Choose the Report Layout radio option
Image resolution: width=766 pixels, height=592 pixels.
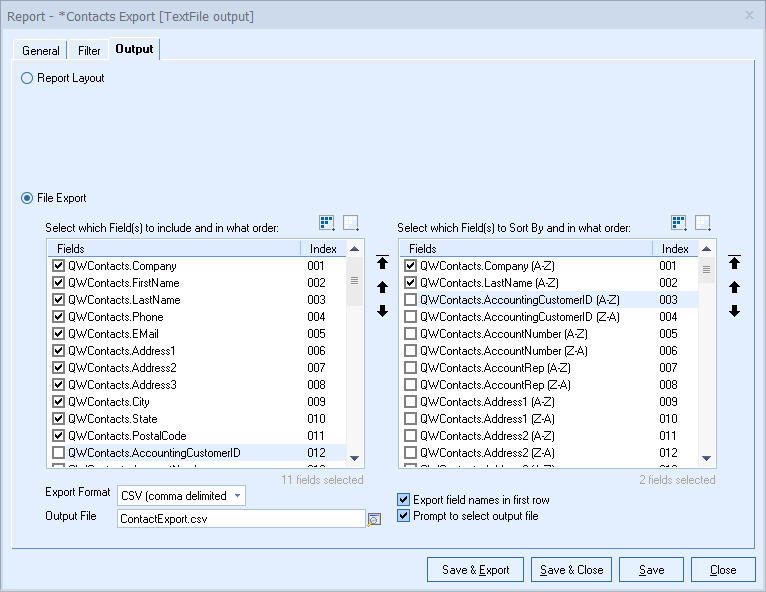click(27, 78)
